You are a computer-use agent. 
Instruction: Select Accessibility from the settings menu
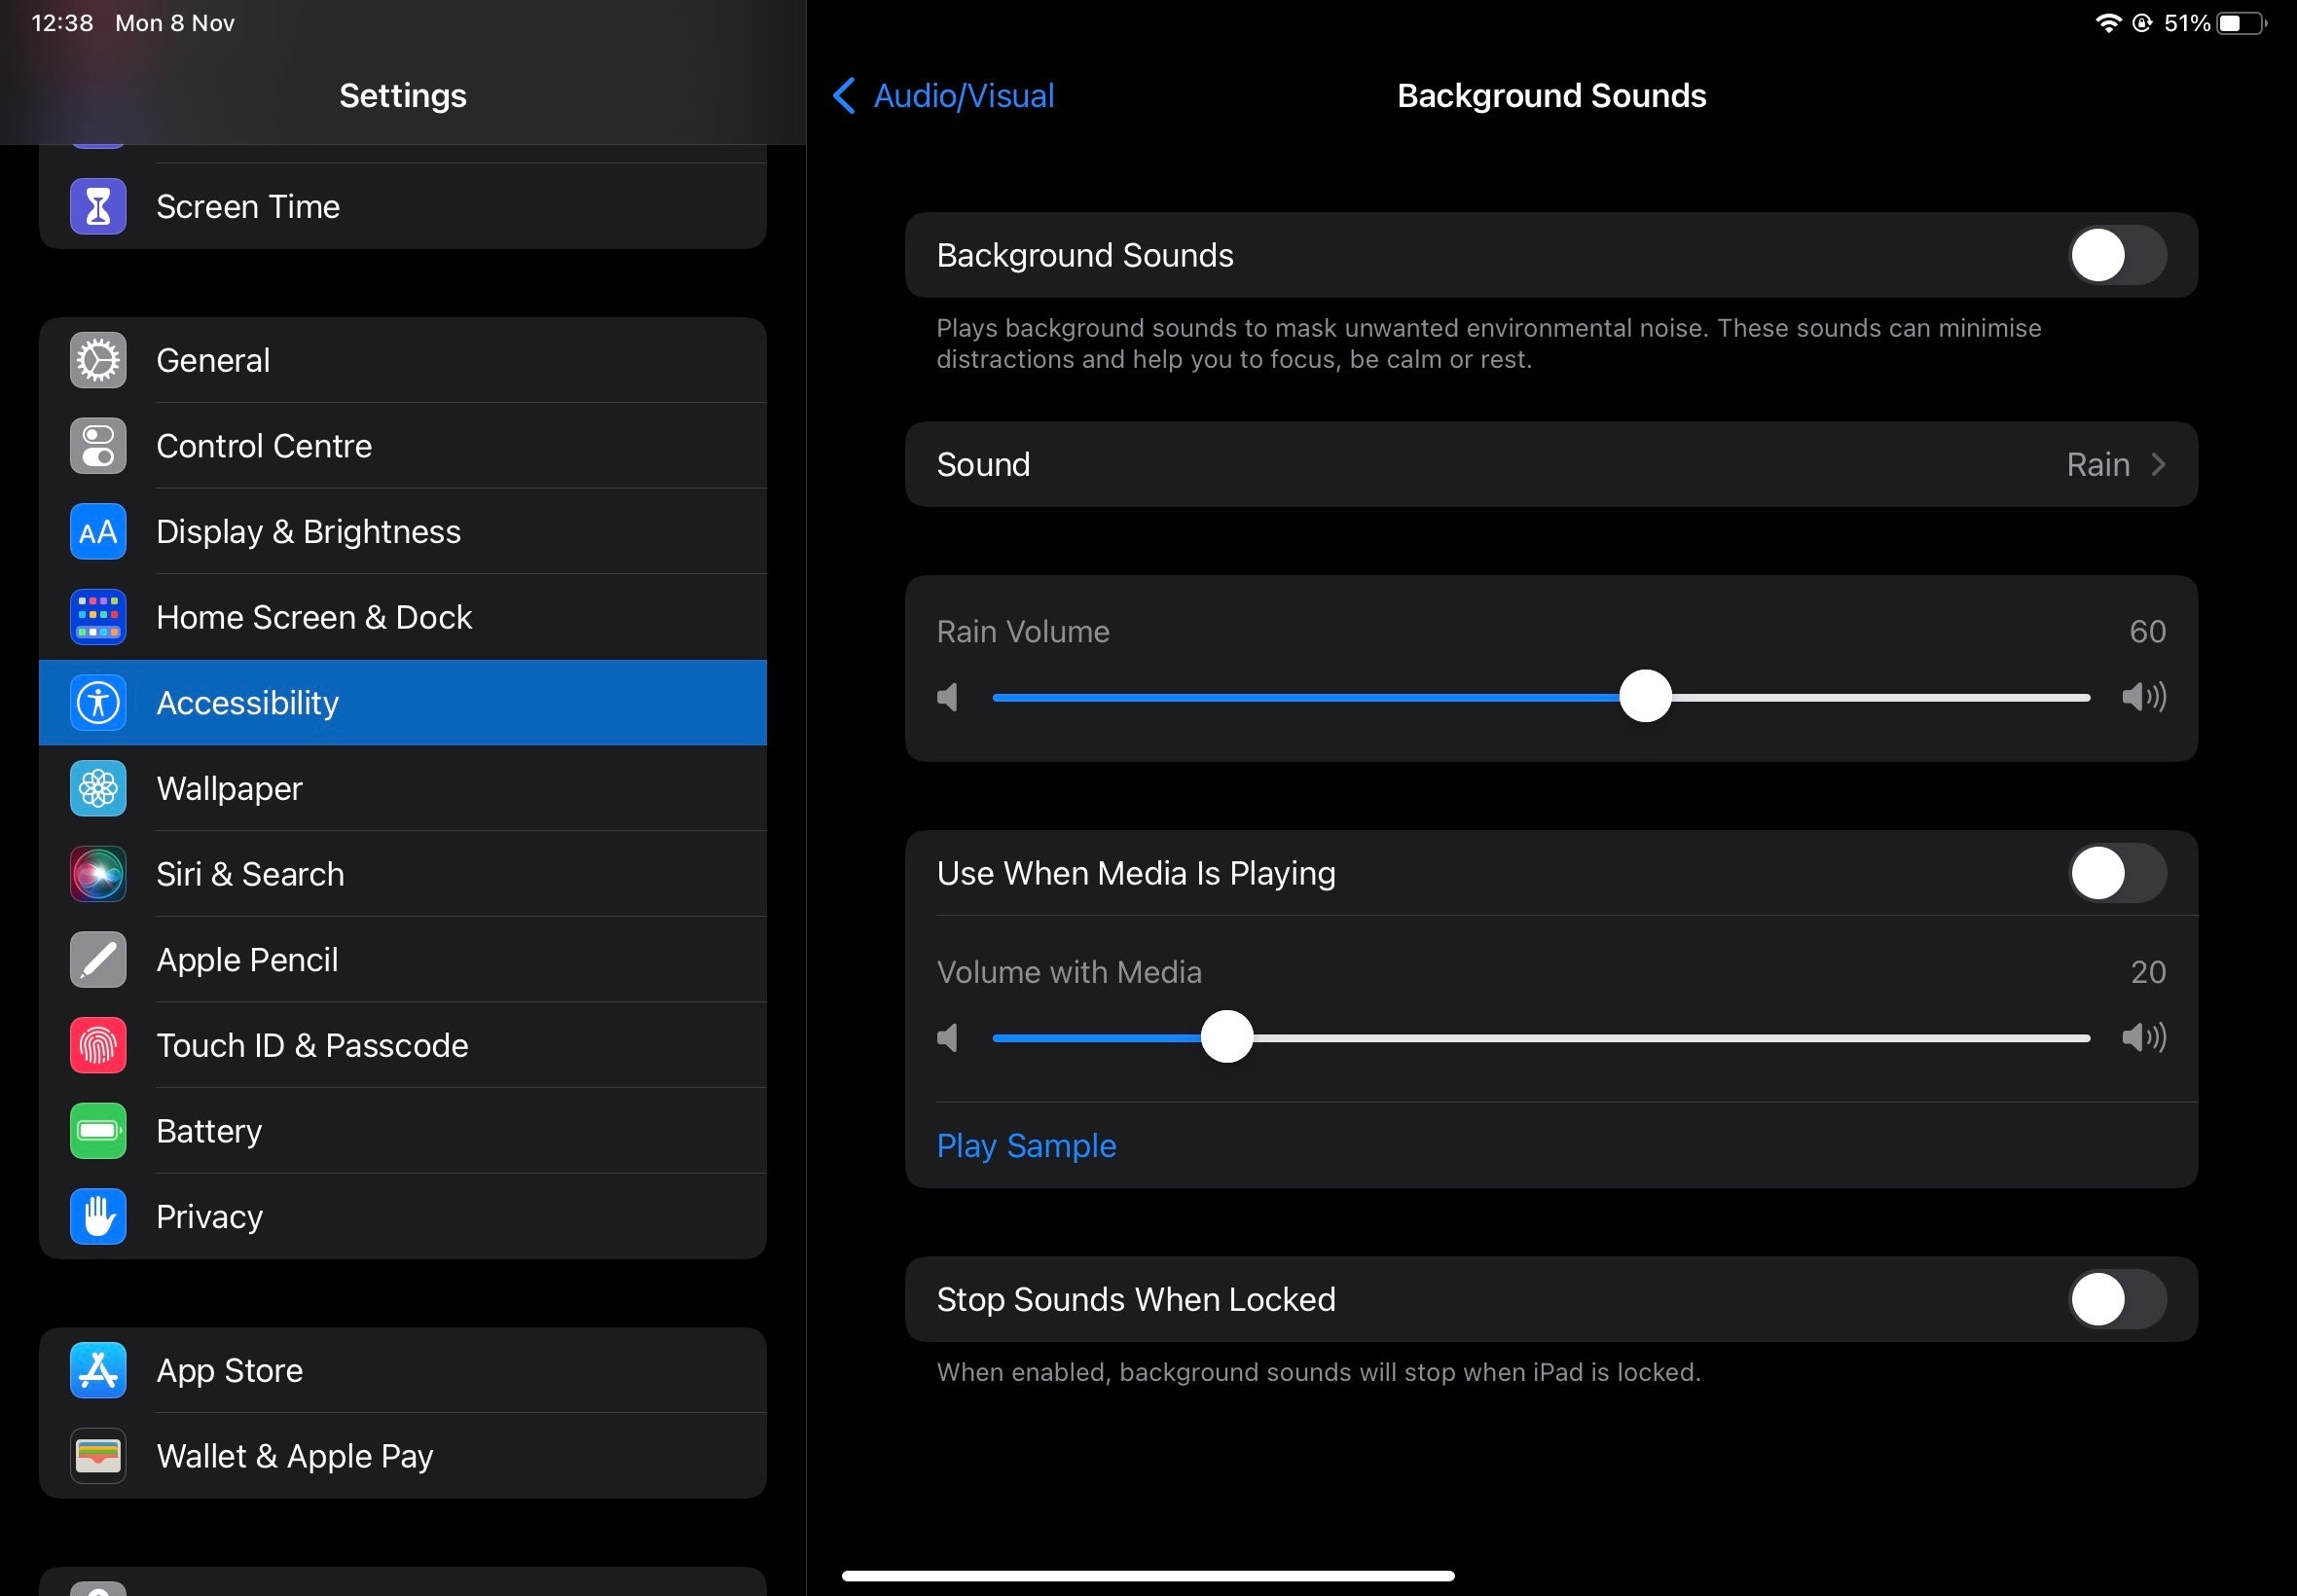coord(401,703)
